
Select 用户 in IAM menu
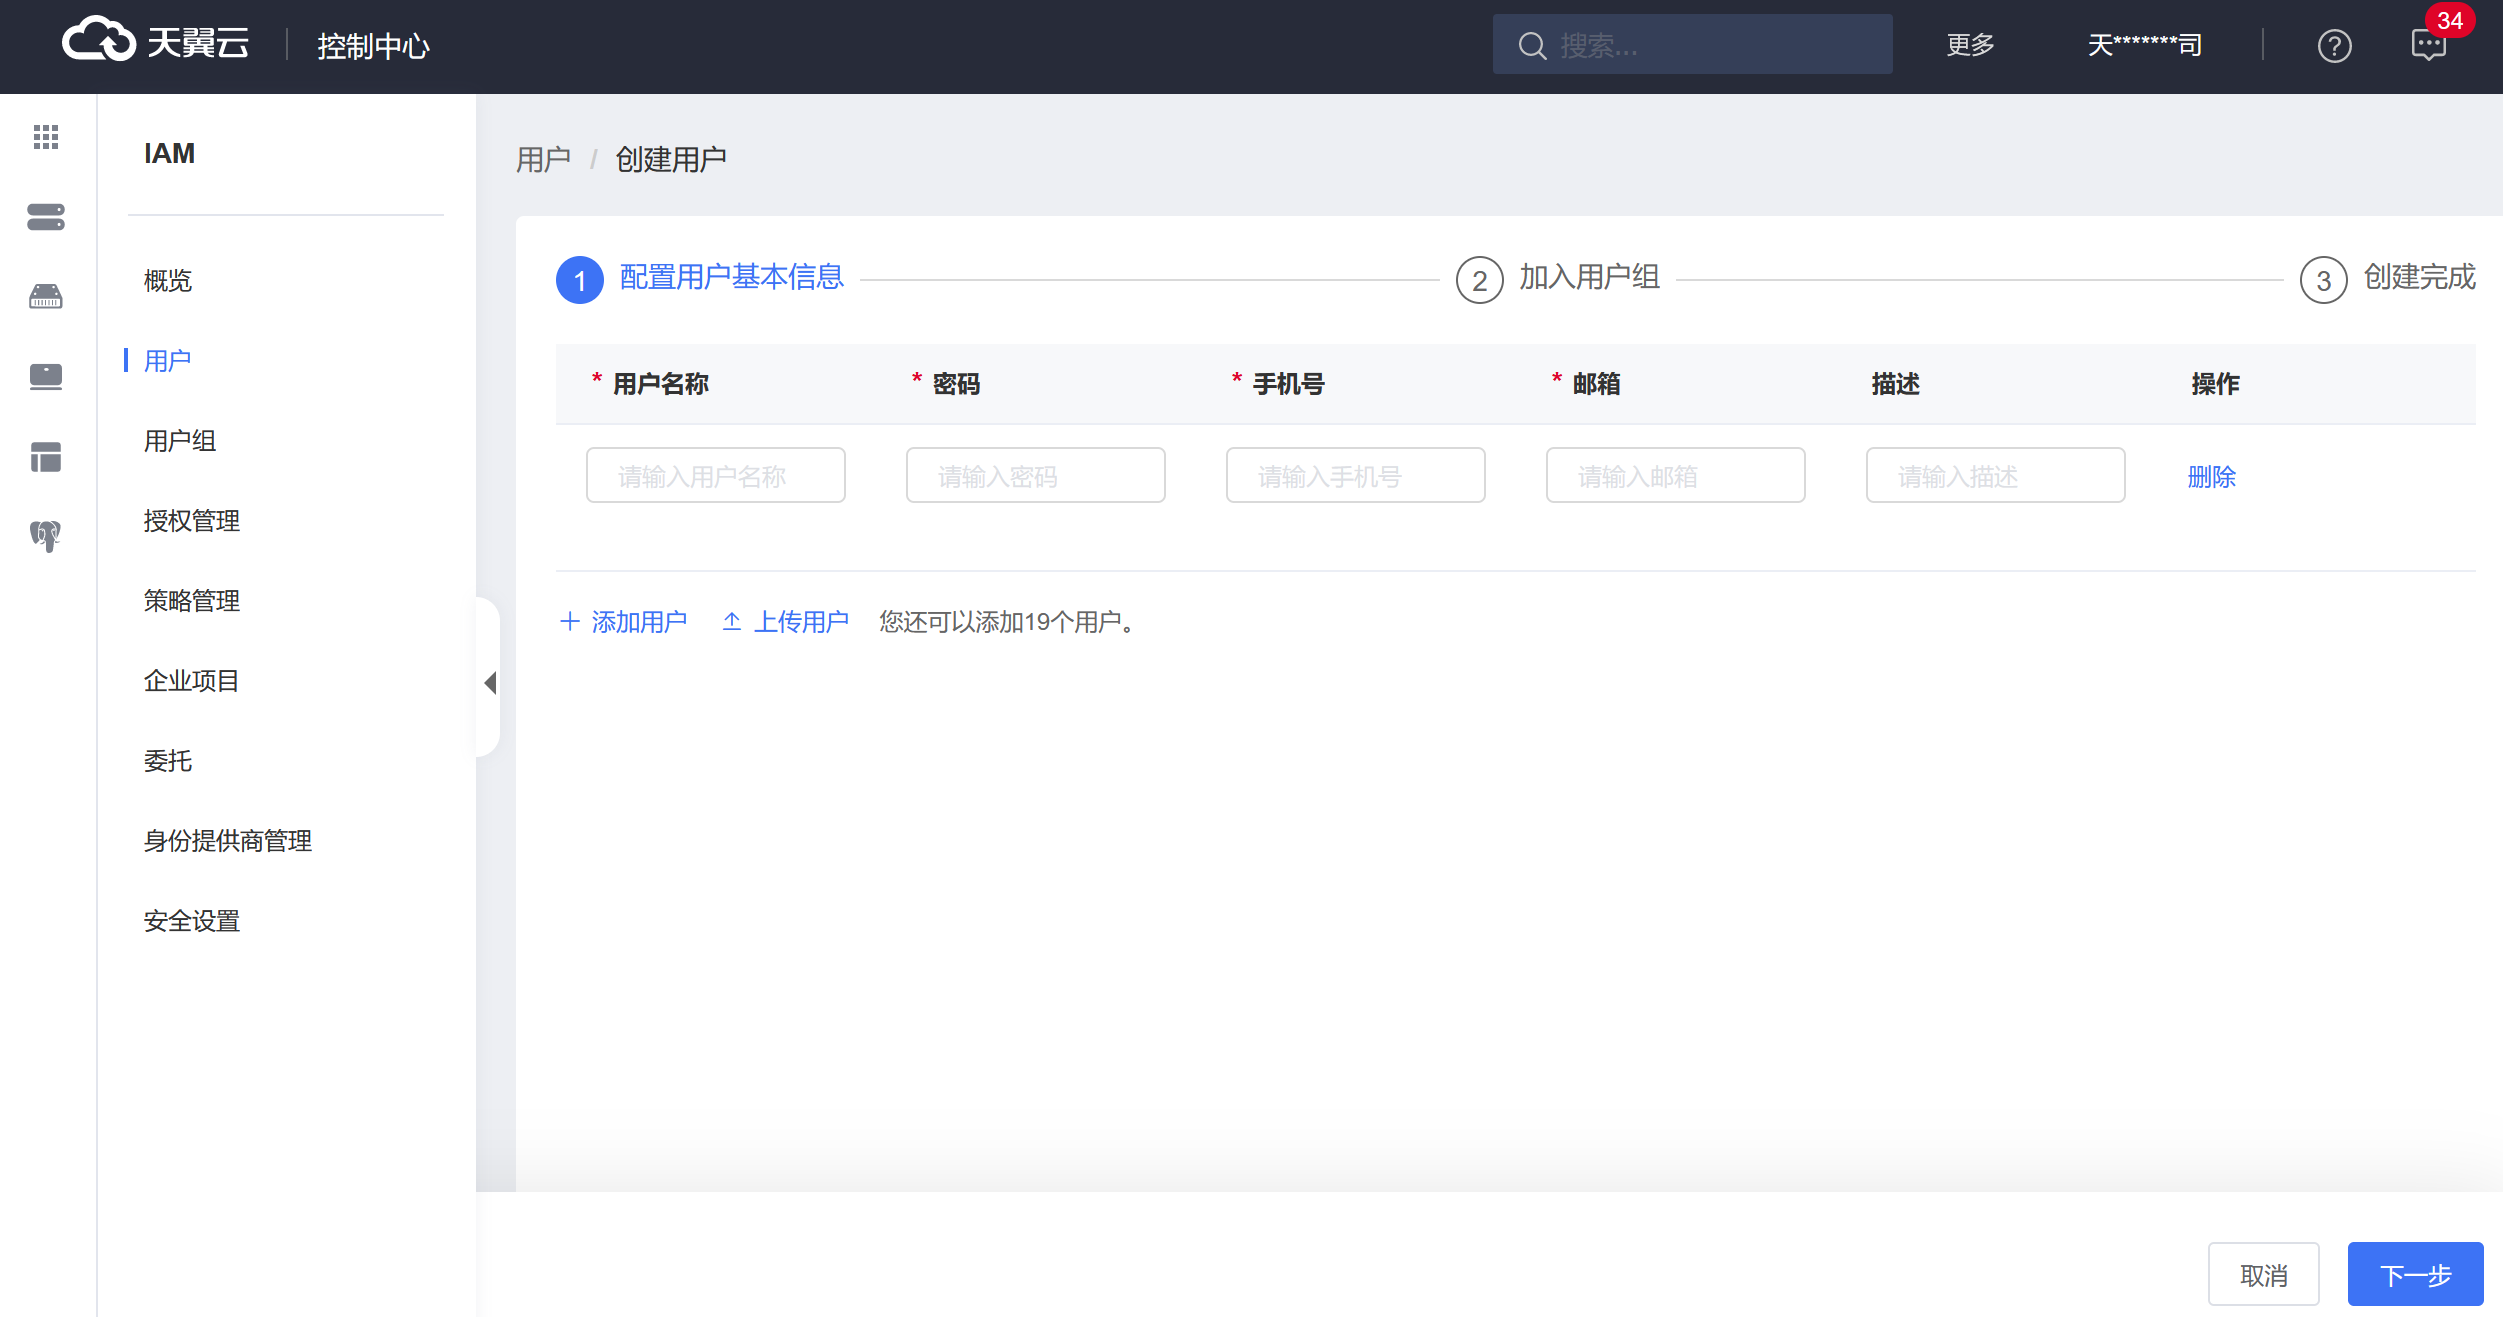click(168, 361)
